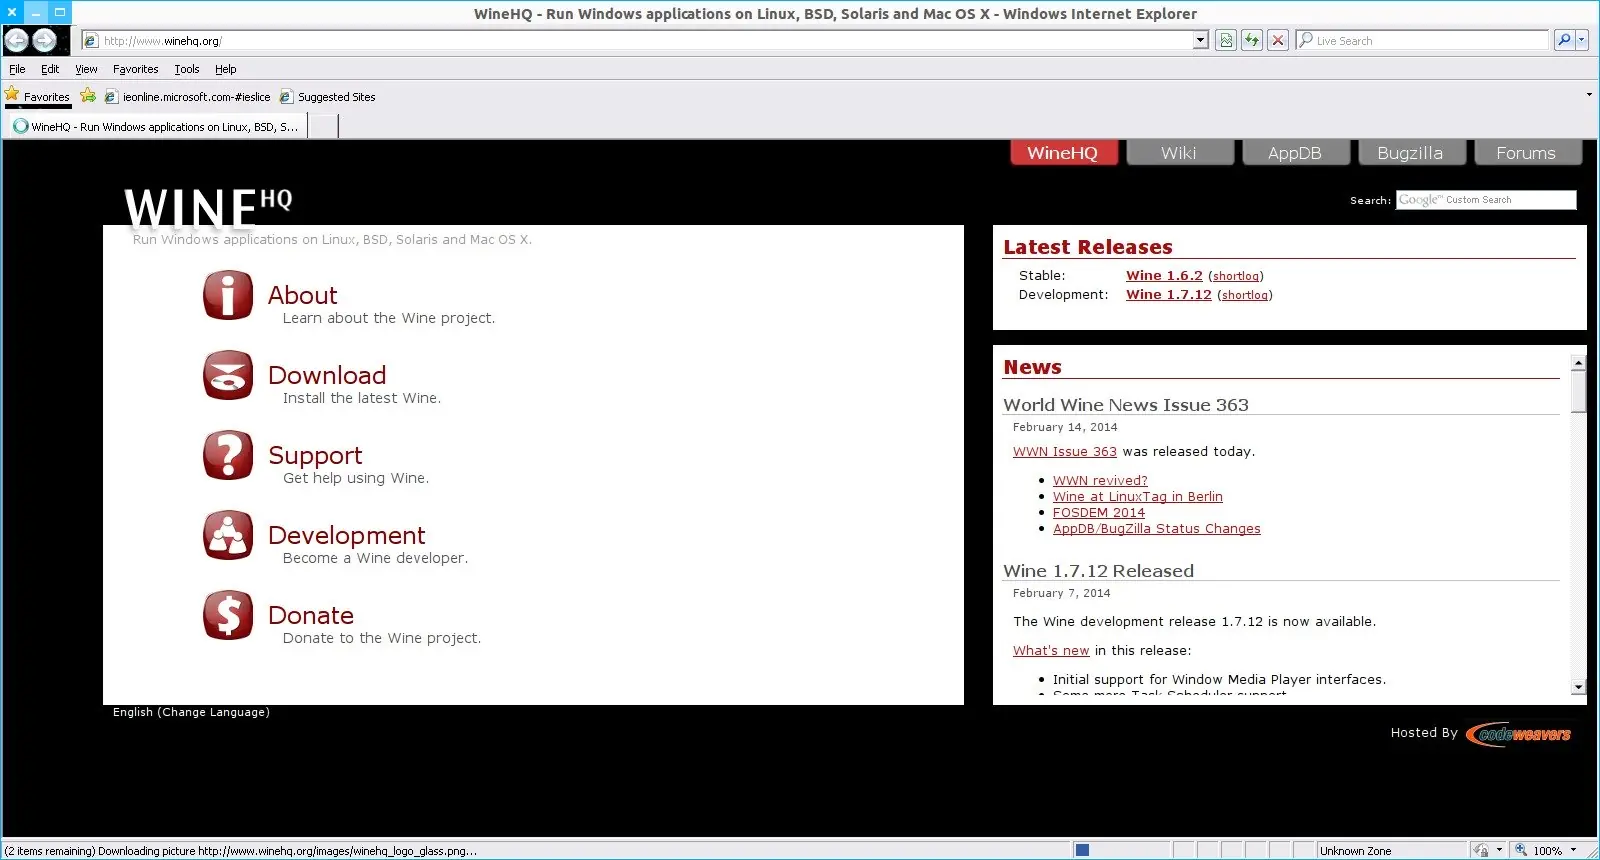The width and height of the screenshot is (1600, 860).
Task: Click the Support question mark icon
Action: tap(228, 455)
